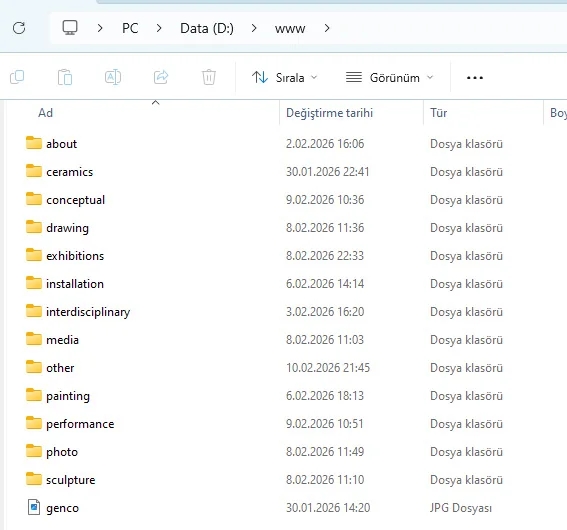Select the about folder icon

(x=34, y=143)
